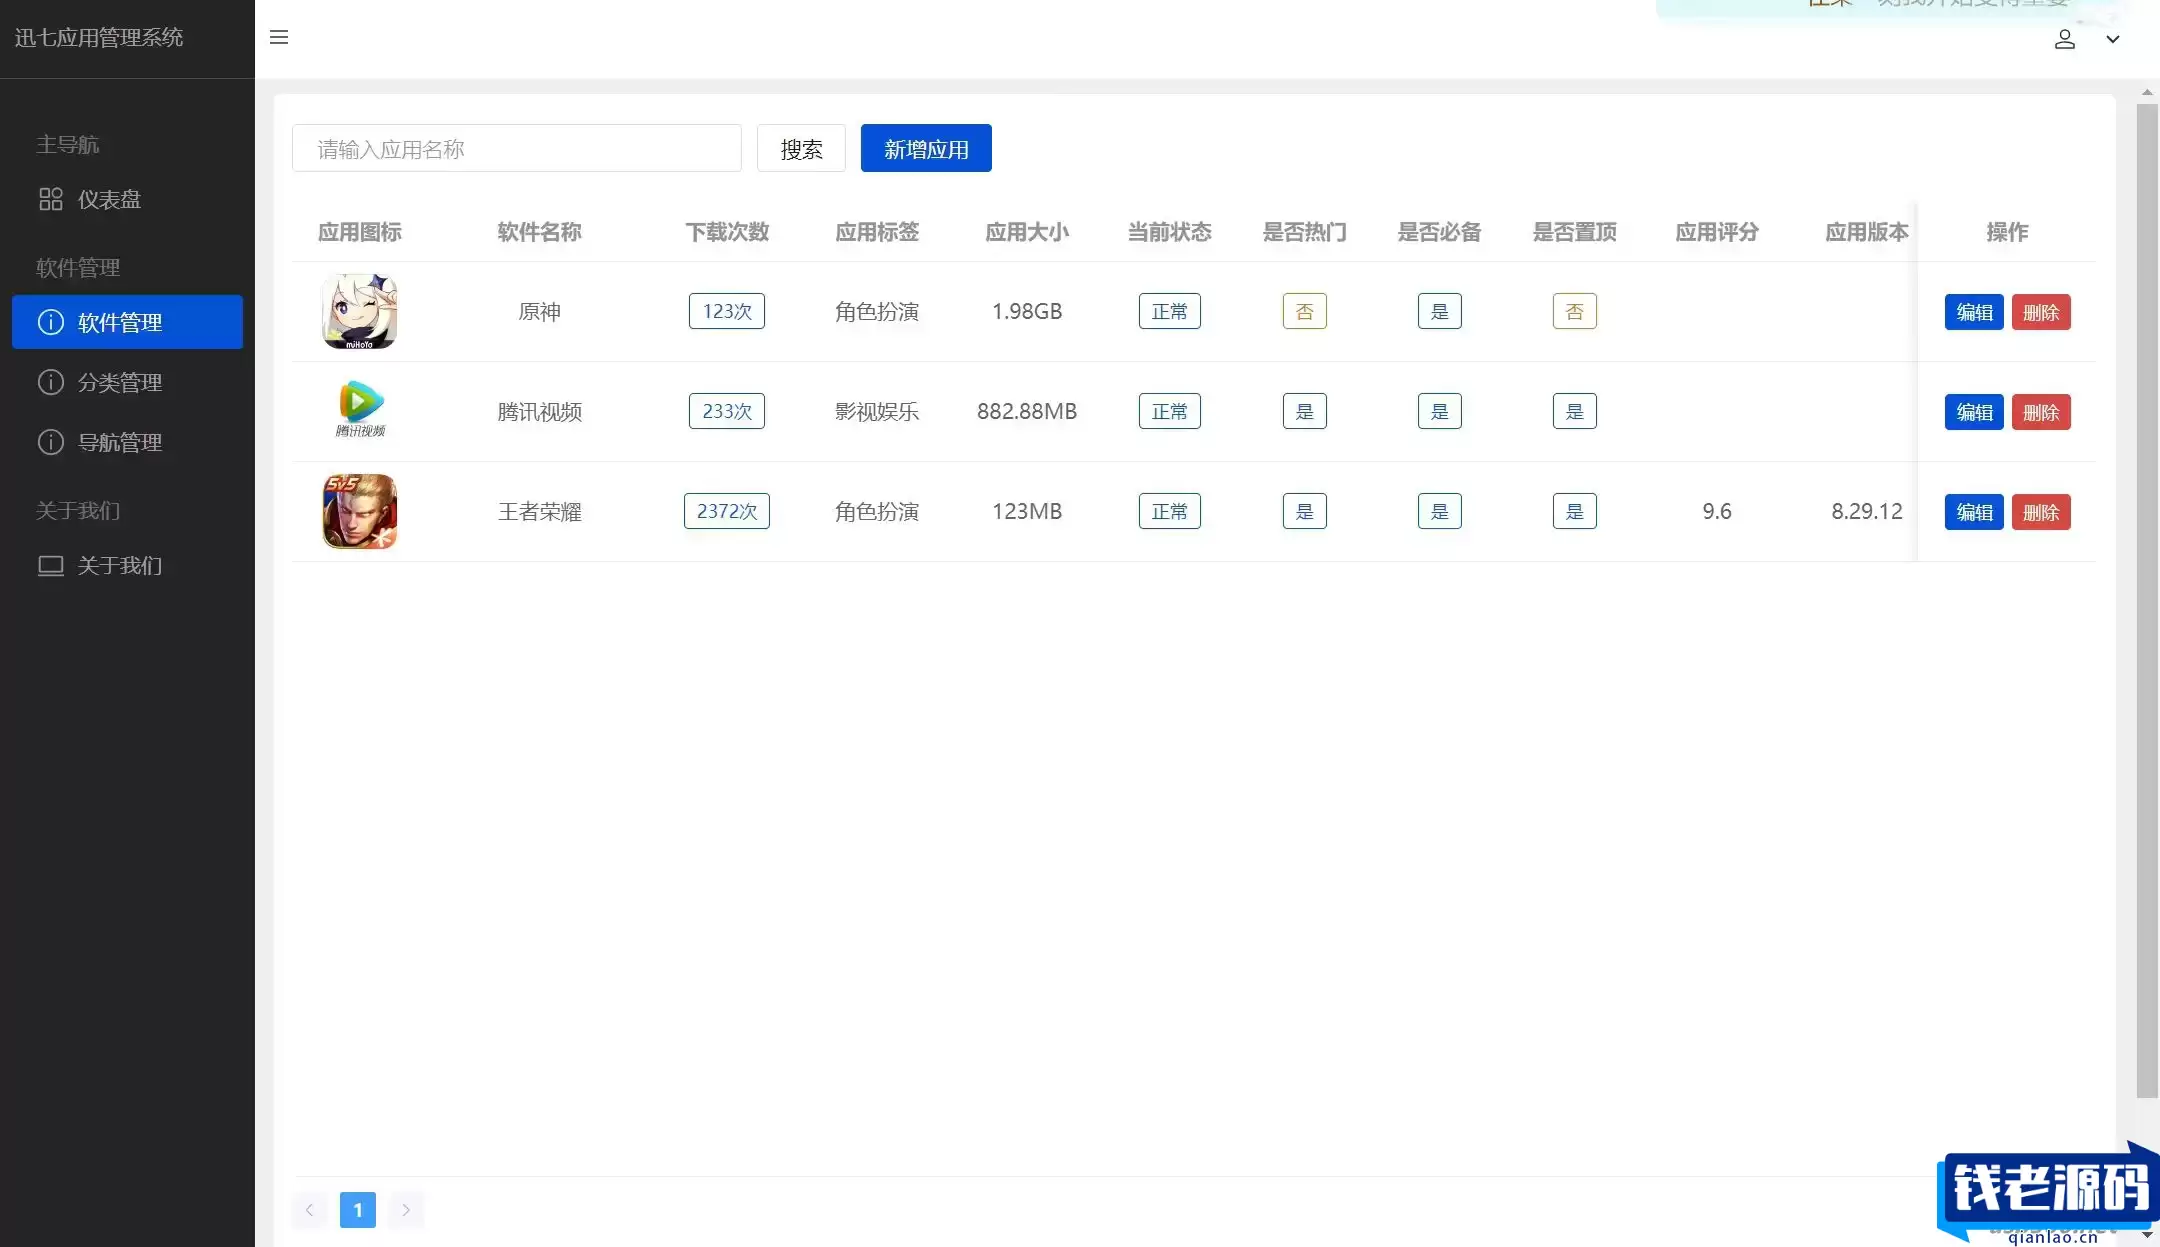Edit the 原神 row
Screen dimensions: 2160x1247
[x=1974, y=312]
